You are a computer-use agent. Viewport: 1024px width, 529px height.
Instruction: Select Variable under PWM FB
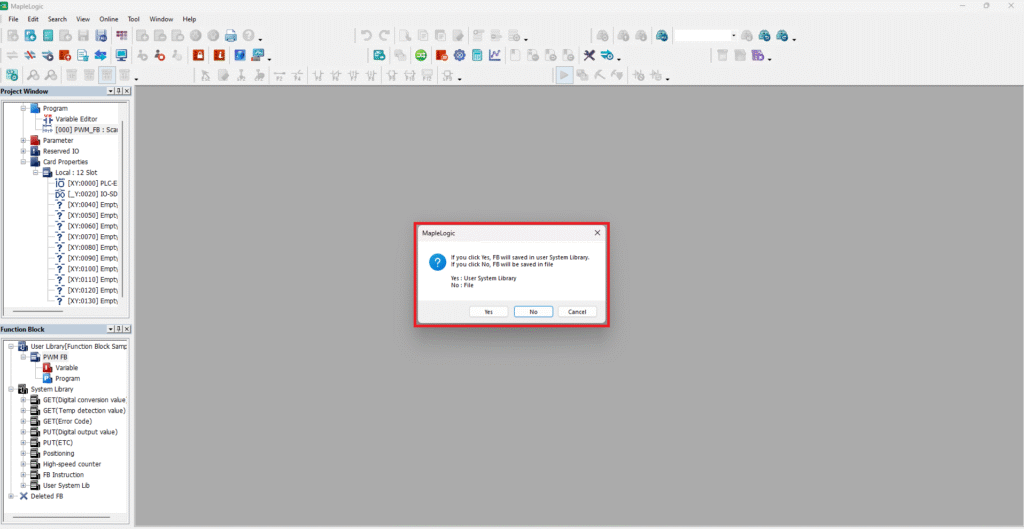click(67, 368)
